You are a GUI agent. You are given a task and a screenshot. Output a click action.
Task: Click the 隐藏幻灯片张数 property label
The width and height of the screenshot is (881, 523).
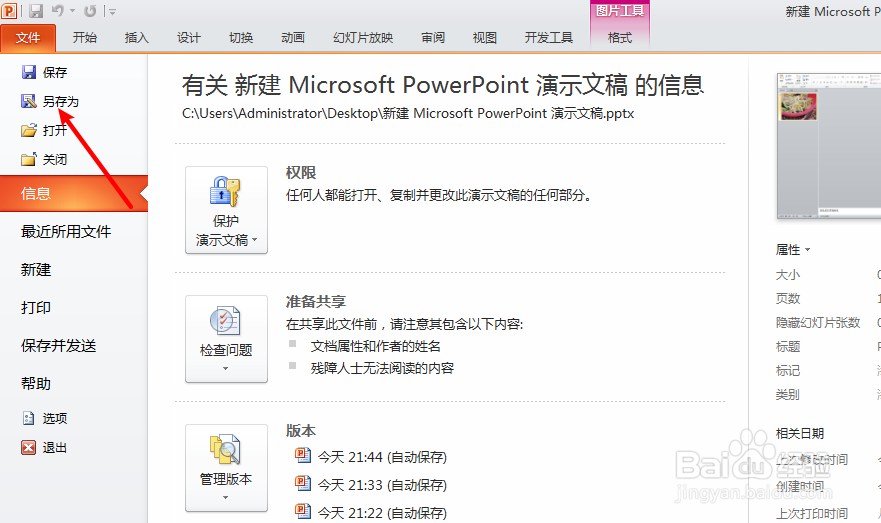point(818,322)
